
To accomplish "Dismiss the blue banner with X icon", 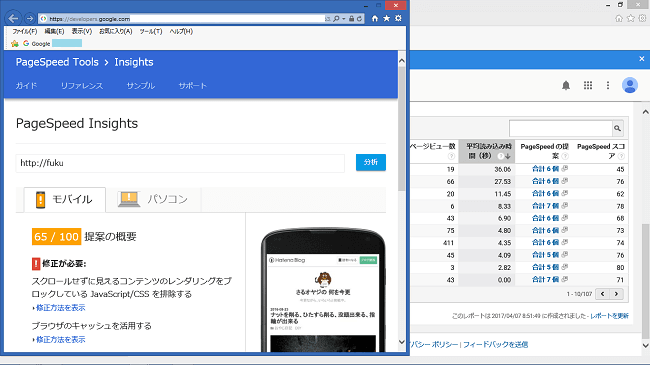I will 642,59.
